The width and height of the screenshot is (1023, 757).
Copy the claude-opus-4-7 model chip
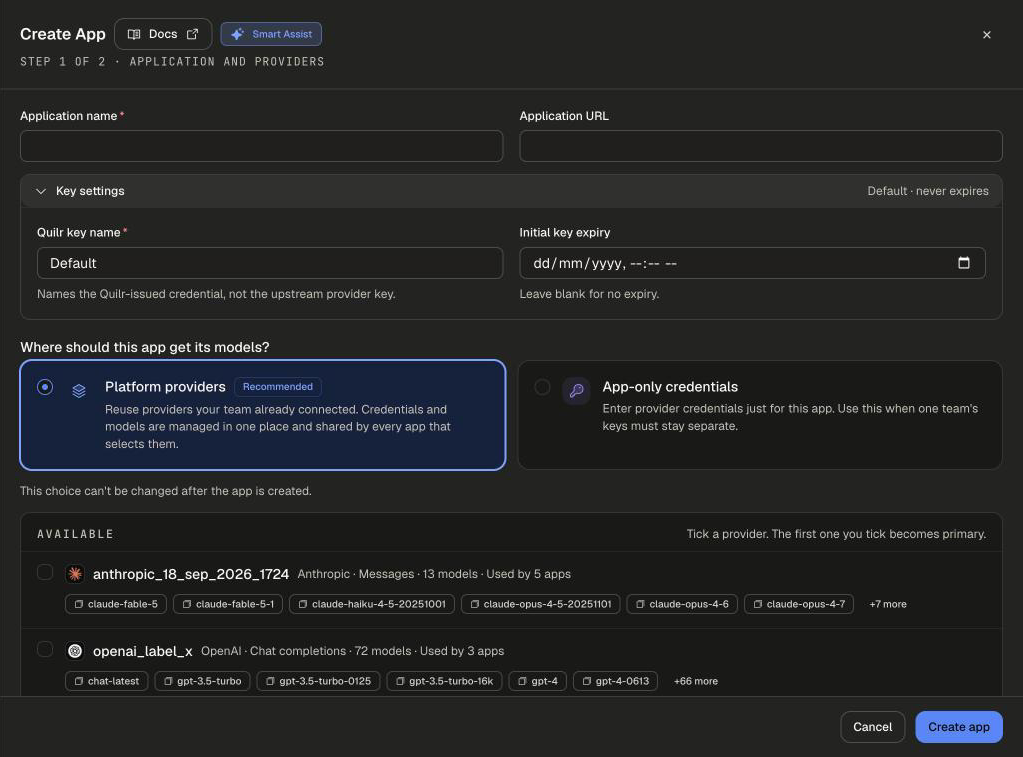coord(799,604)
